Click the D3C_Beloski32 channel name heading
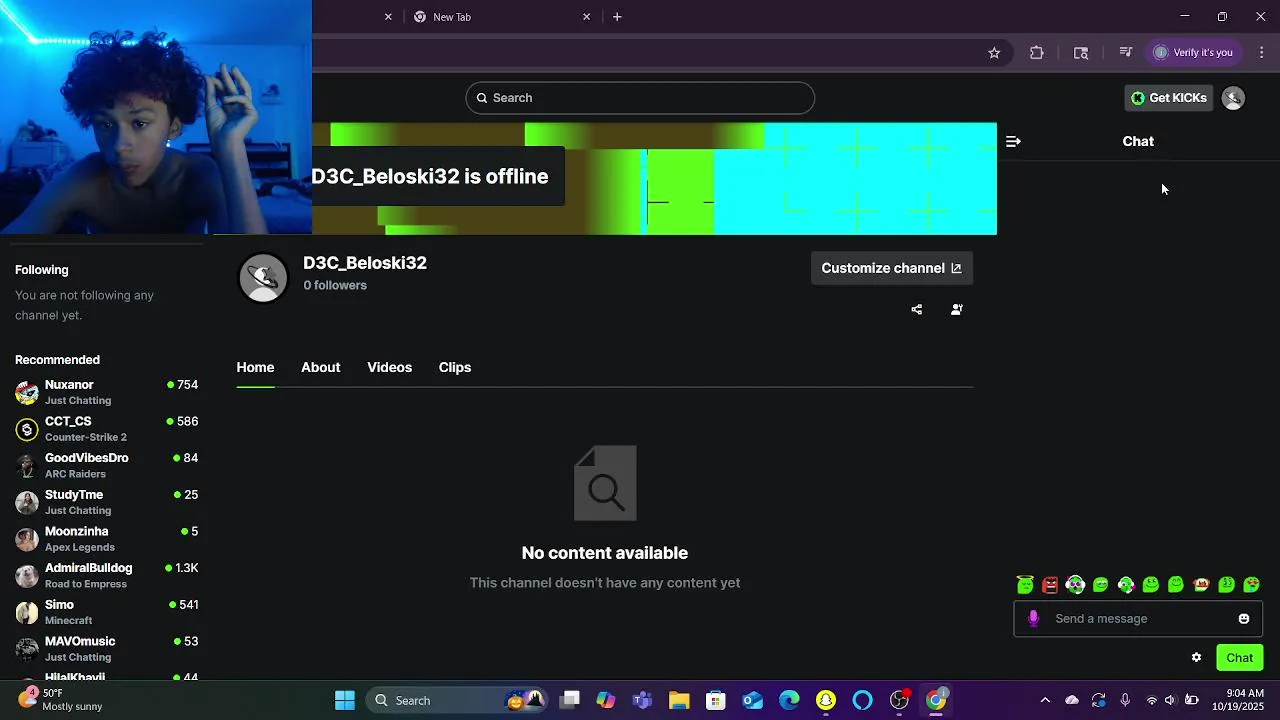 click(365, 263)
